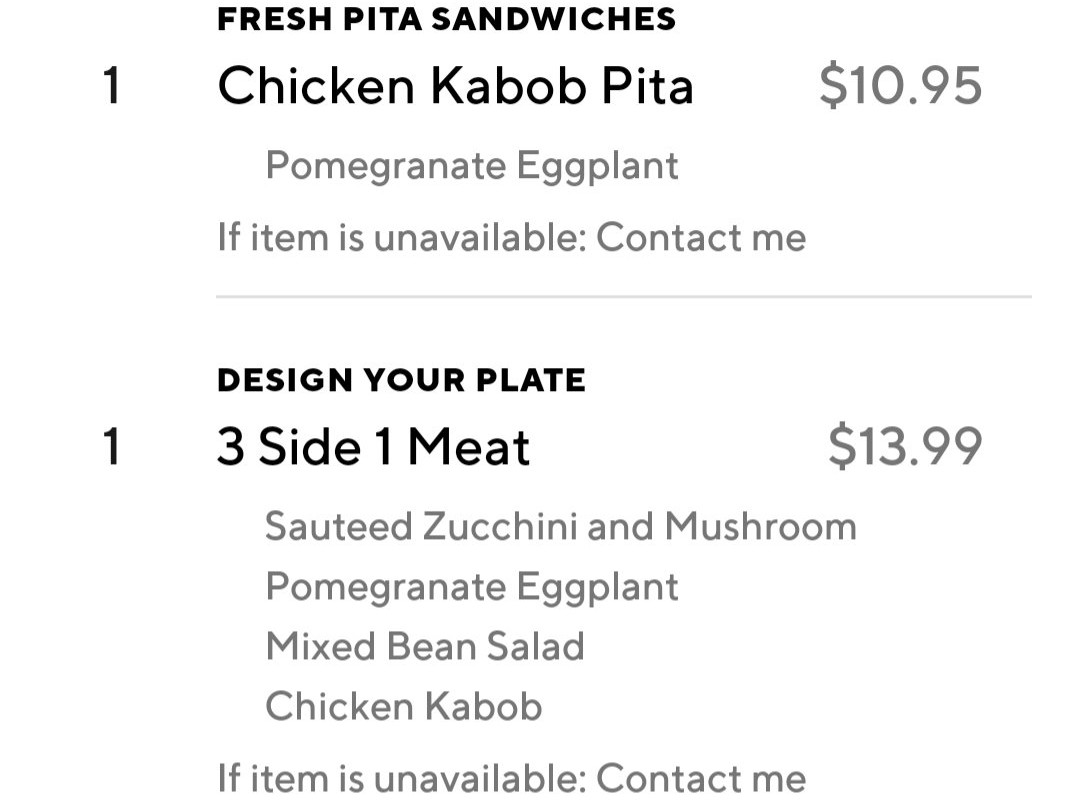Click the $10.95 price
1080x808 pixels.
(x=900, y=86)
